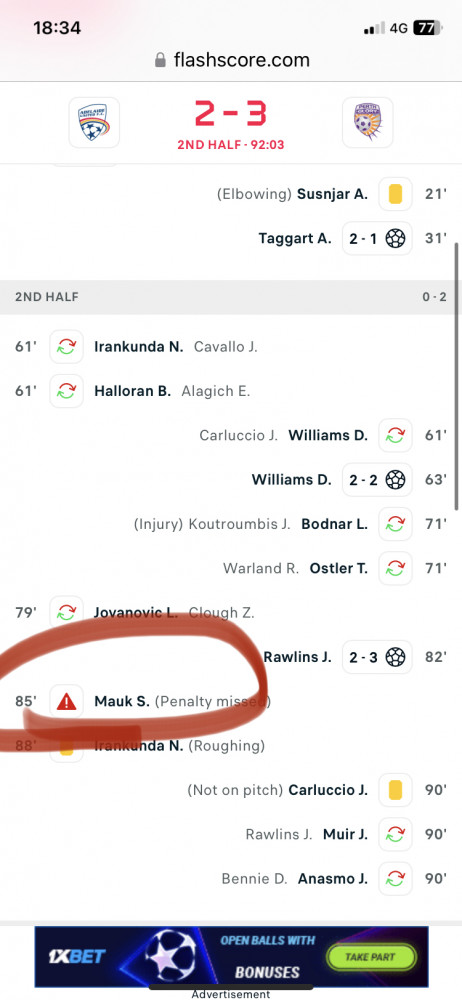This screenshot has width=462, height=1000.
Task: Open the Perth Glory team logo
Action: coord(368,122)
